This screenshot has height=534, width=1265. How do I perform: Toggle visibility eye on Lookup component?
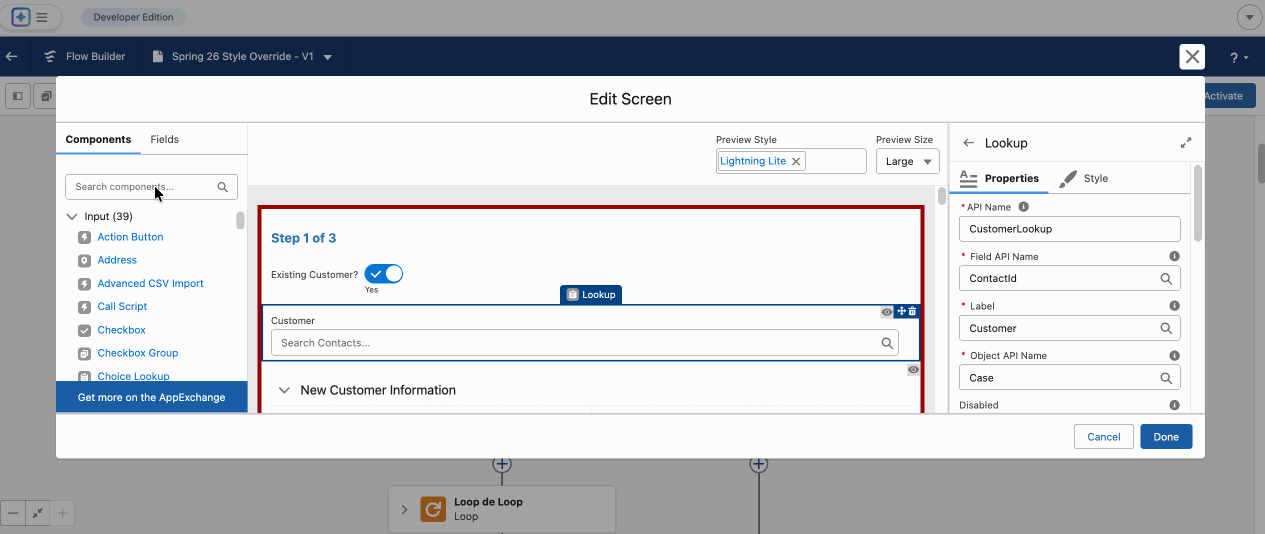point(886,312)
